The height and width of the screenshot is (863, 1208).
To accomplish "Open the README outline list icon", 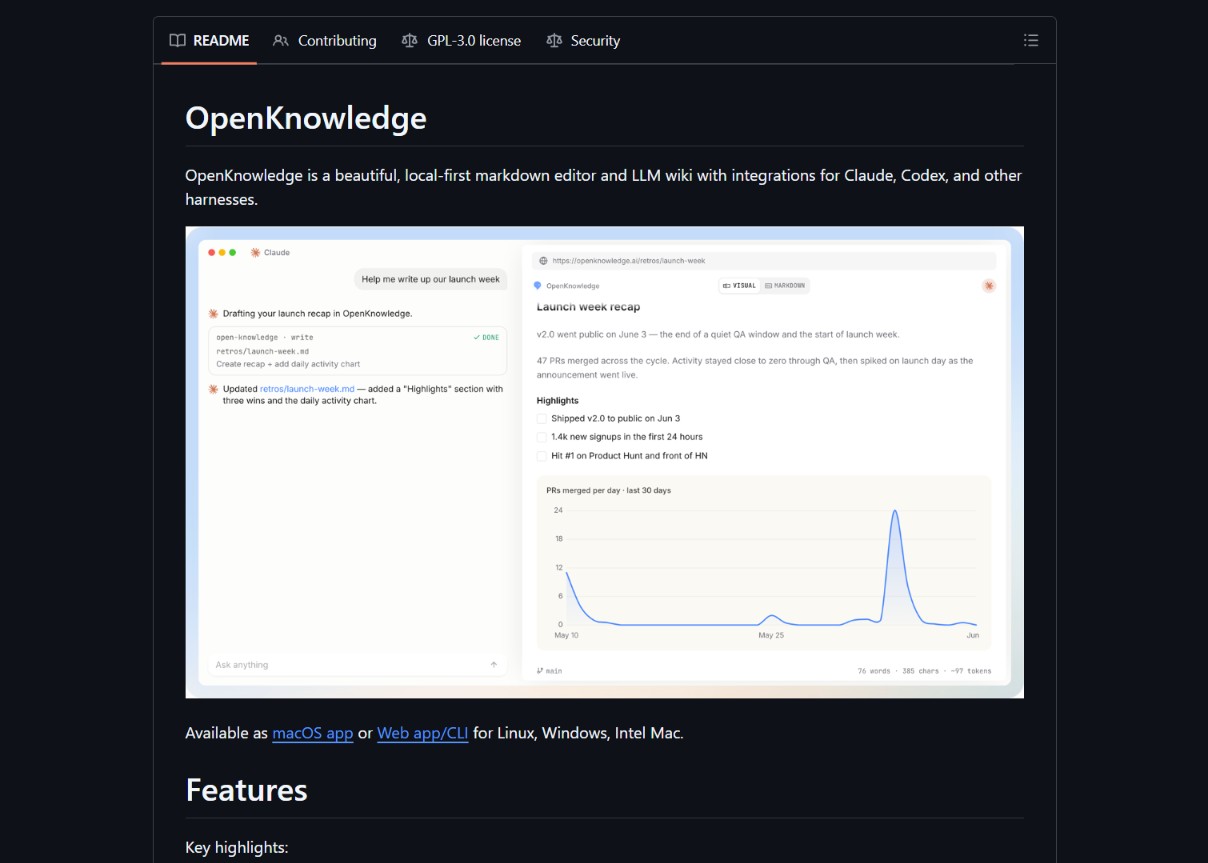I will [1031, 41].
